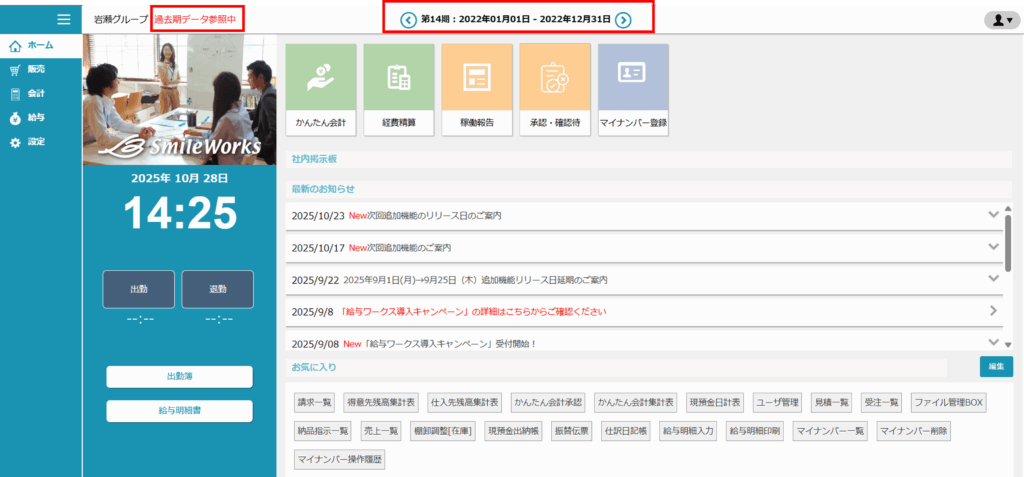The width and height of the screenshot is (1024, 477).
Task: Open the かんたん会計 tile
Action: point(320,90)
